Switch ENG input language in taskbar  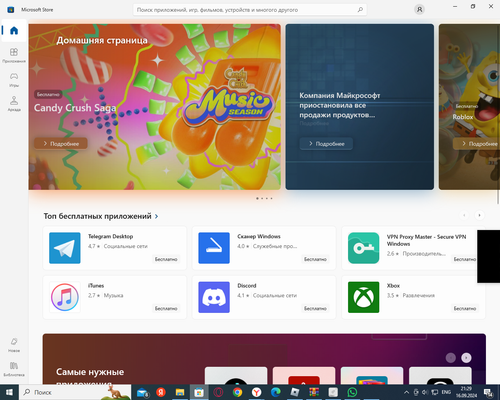click(x=446, y=392)
